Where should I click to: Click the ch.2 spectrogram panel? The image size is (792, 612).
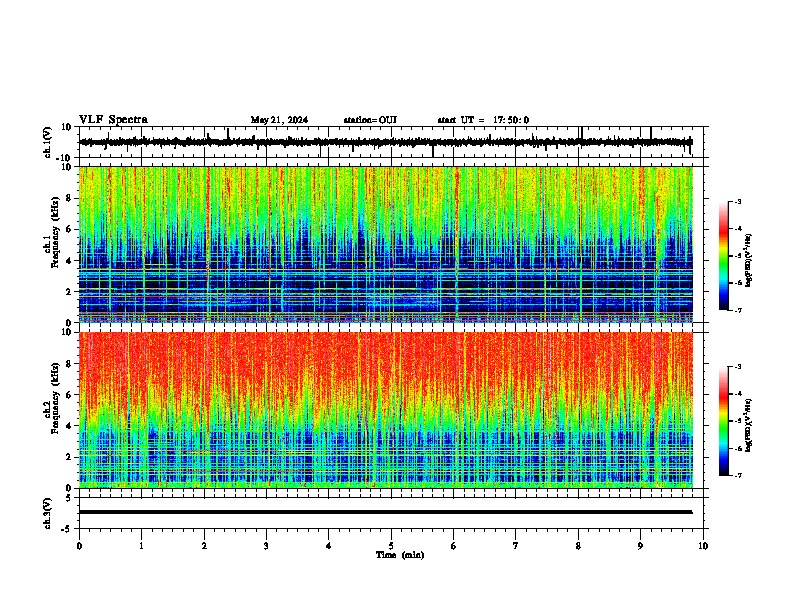point(386,410)
